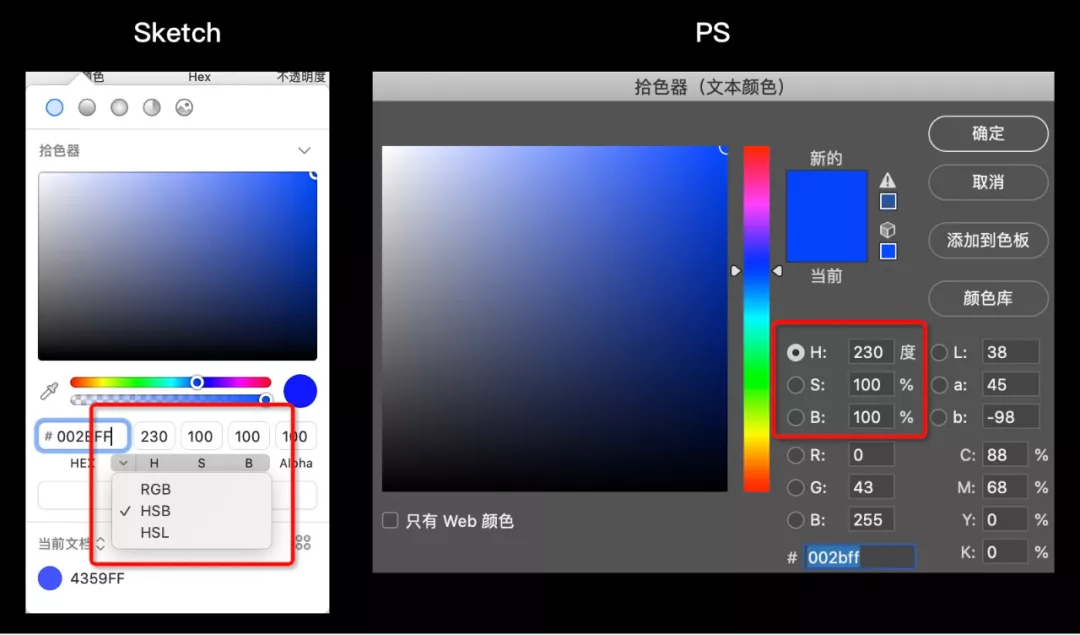Select the R radio button in PS
The image size is (1080, 635).
[796, 455]
